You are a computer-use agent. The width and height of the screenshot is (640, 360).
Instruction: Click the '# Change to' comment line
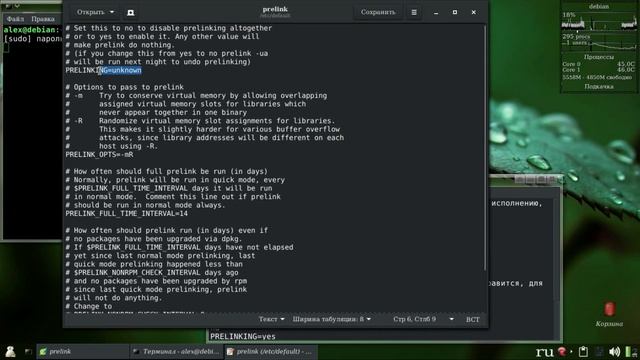89,306
